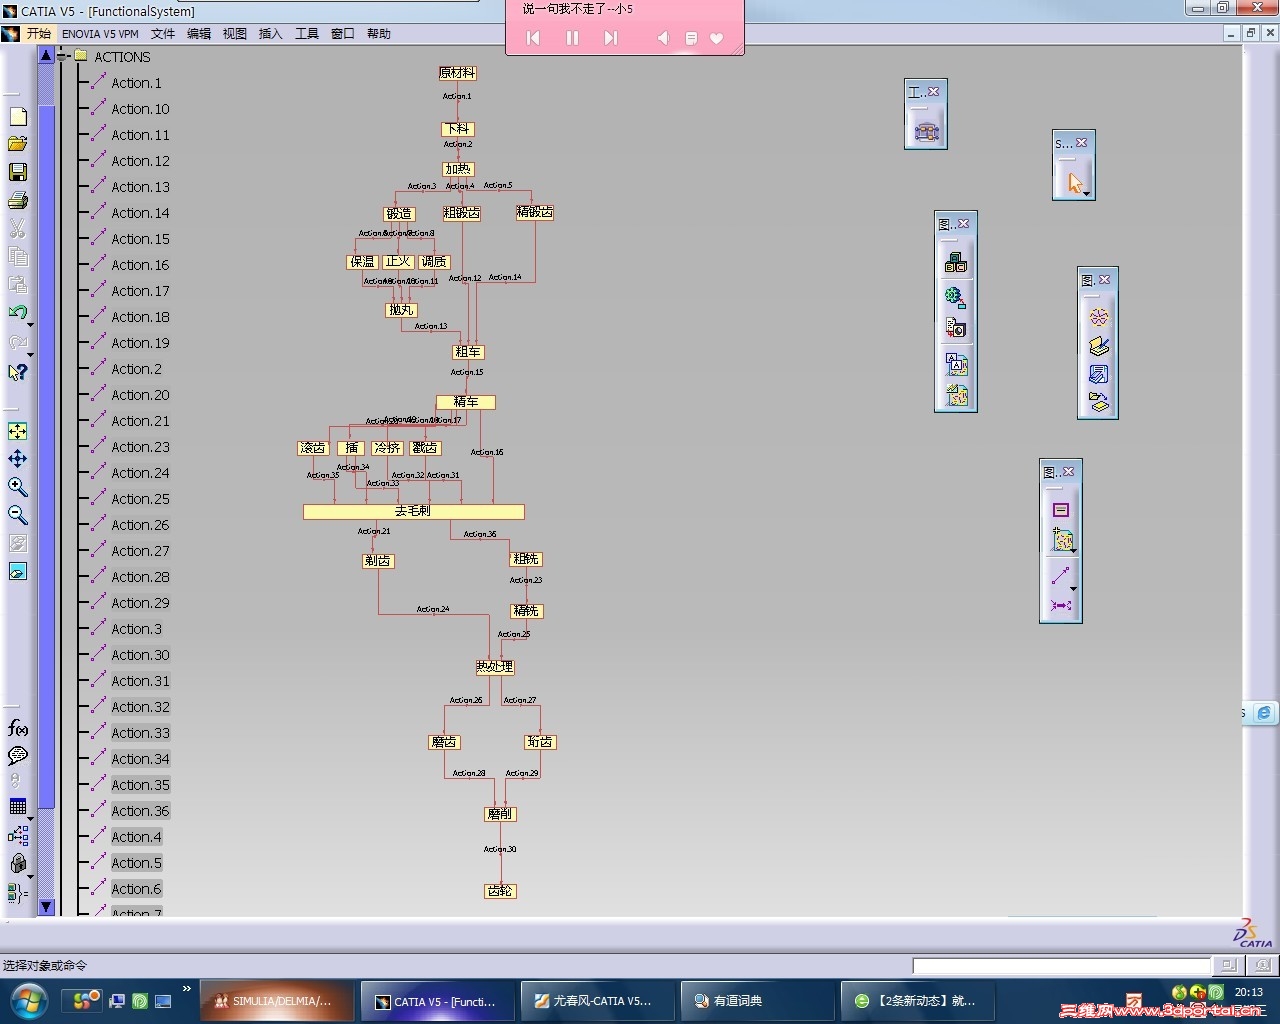Skip to the next track in music player
The width and height of the screenshot is (1280, 1024).
pos(611,38)
